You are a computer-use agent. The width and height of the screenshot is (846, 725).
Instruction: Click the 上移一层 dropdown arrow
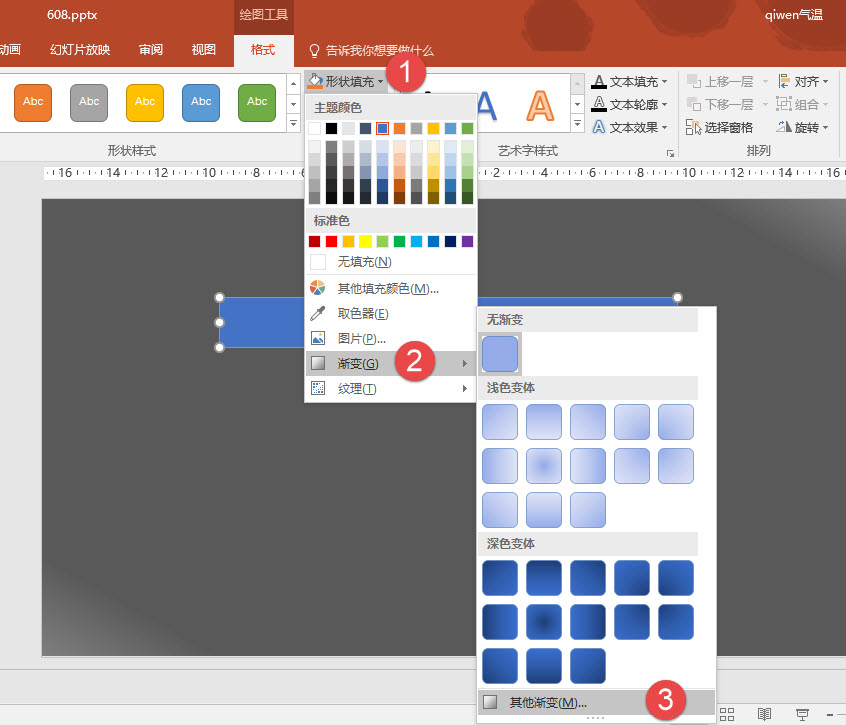pyautogui.click(x=765, y=82)
